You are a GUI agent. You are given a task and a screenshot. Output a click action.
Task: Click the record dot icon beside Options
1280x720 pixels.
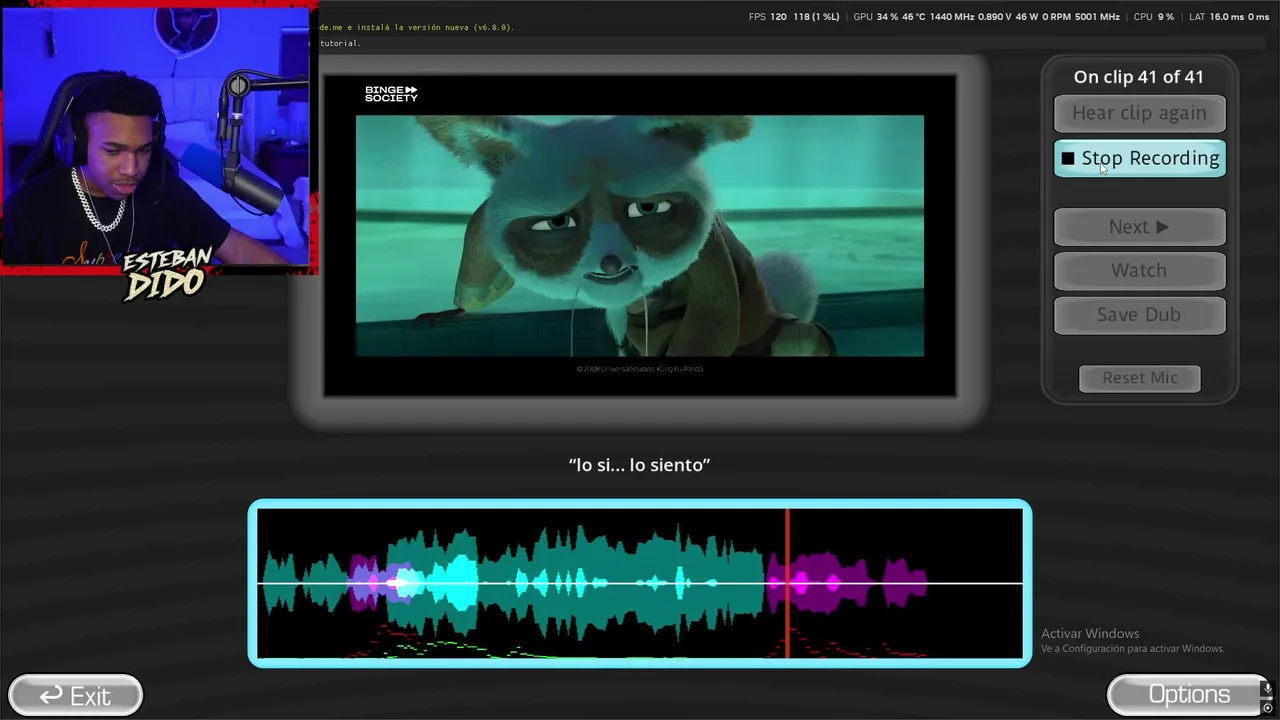[1268, 708]
